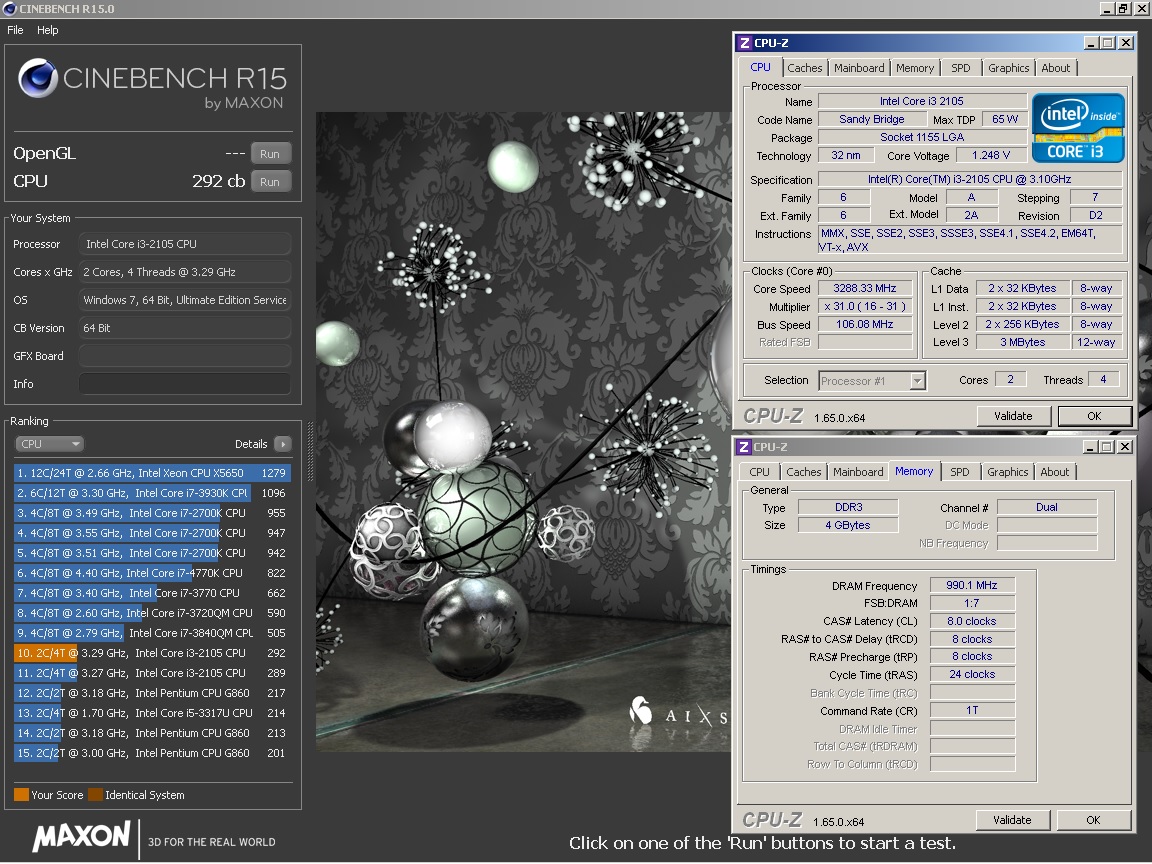
Task: Select ranking row Intel Core i7-3930K
Action: point(152,493)
